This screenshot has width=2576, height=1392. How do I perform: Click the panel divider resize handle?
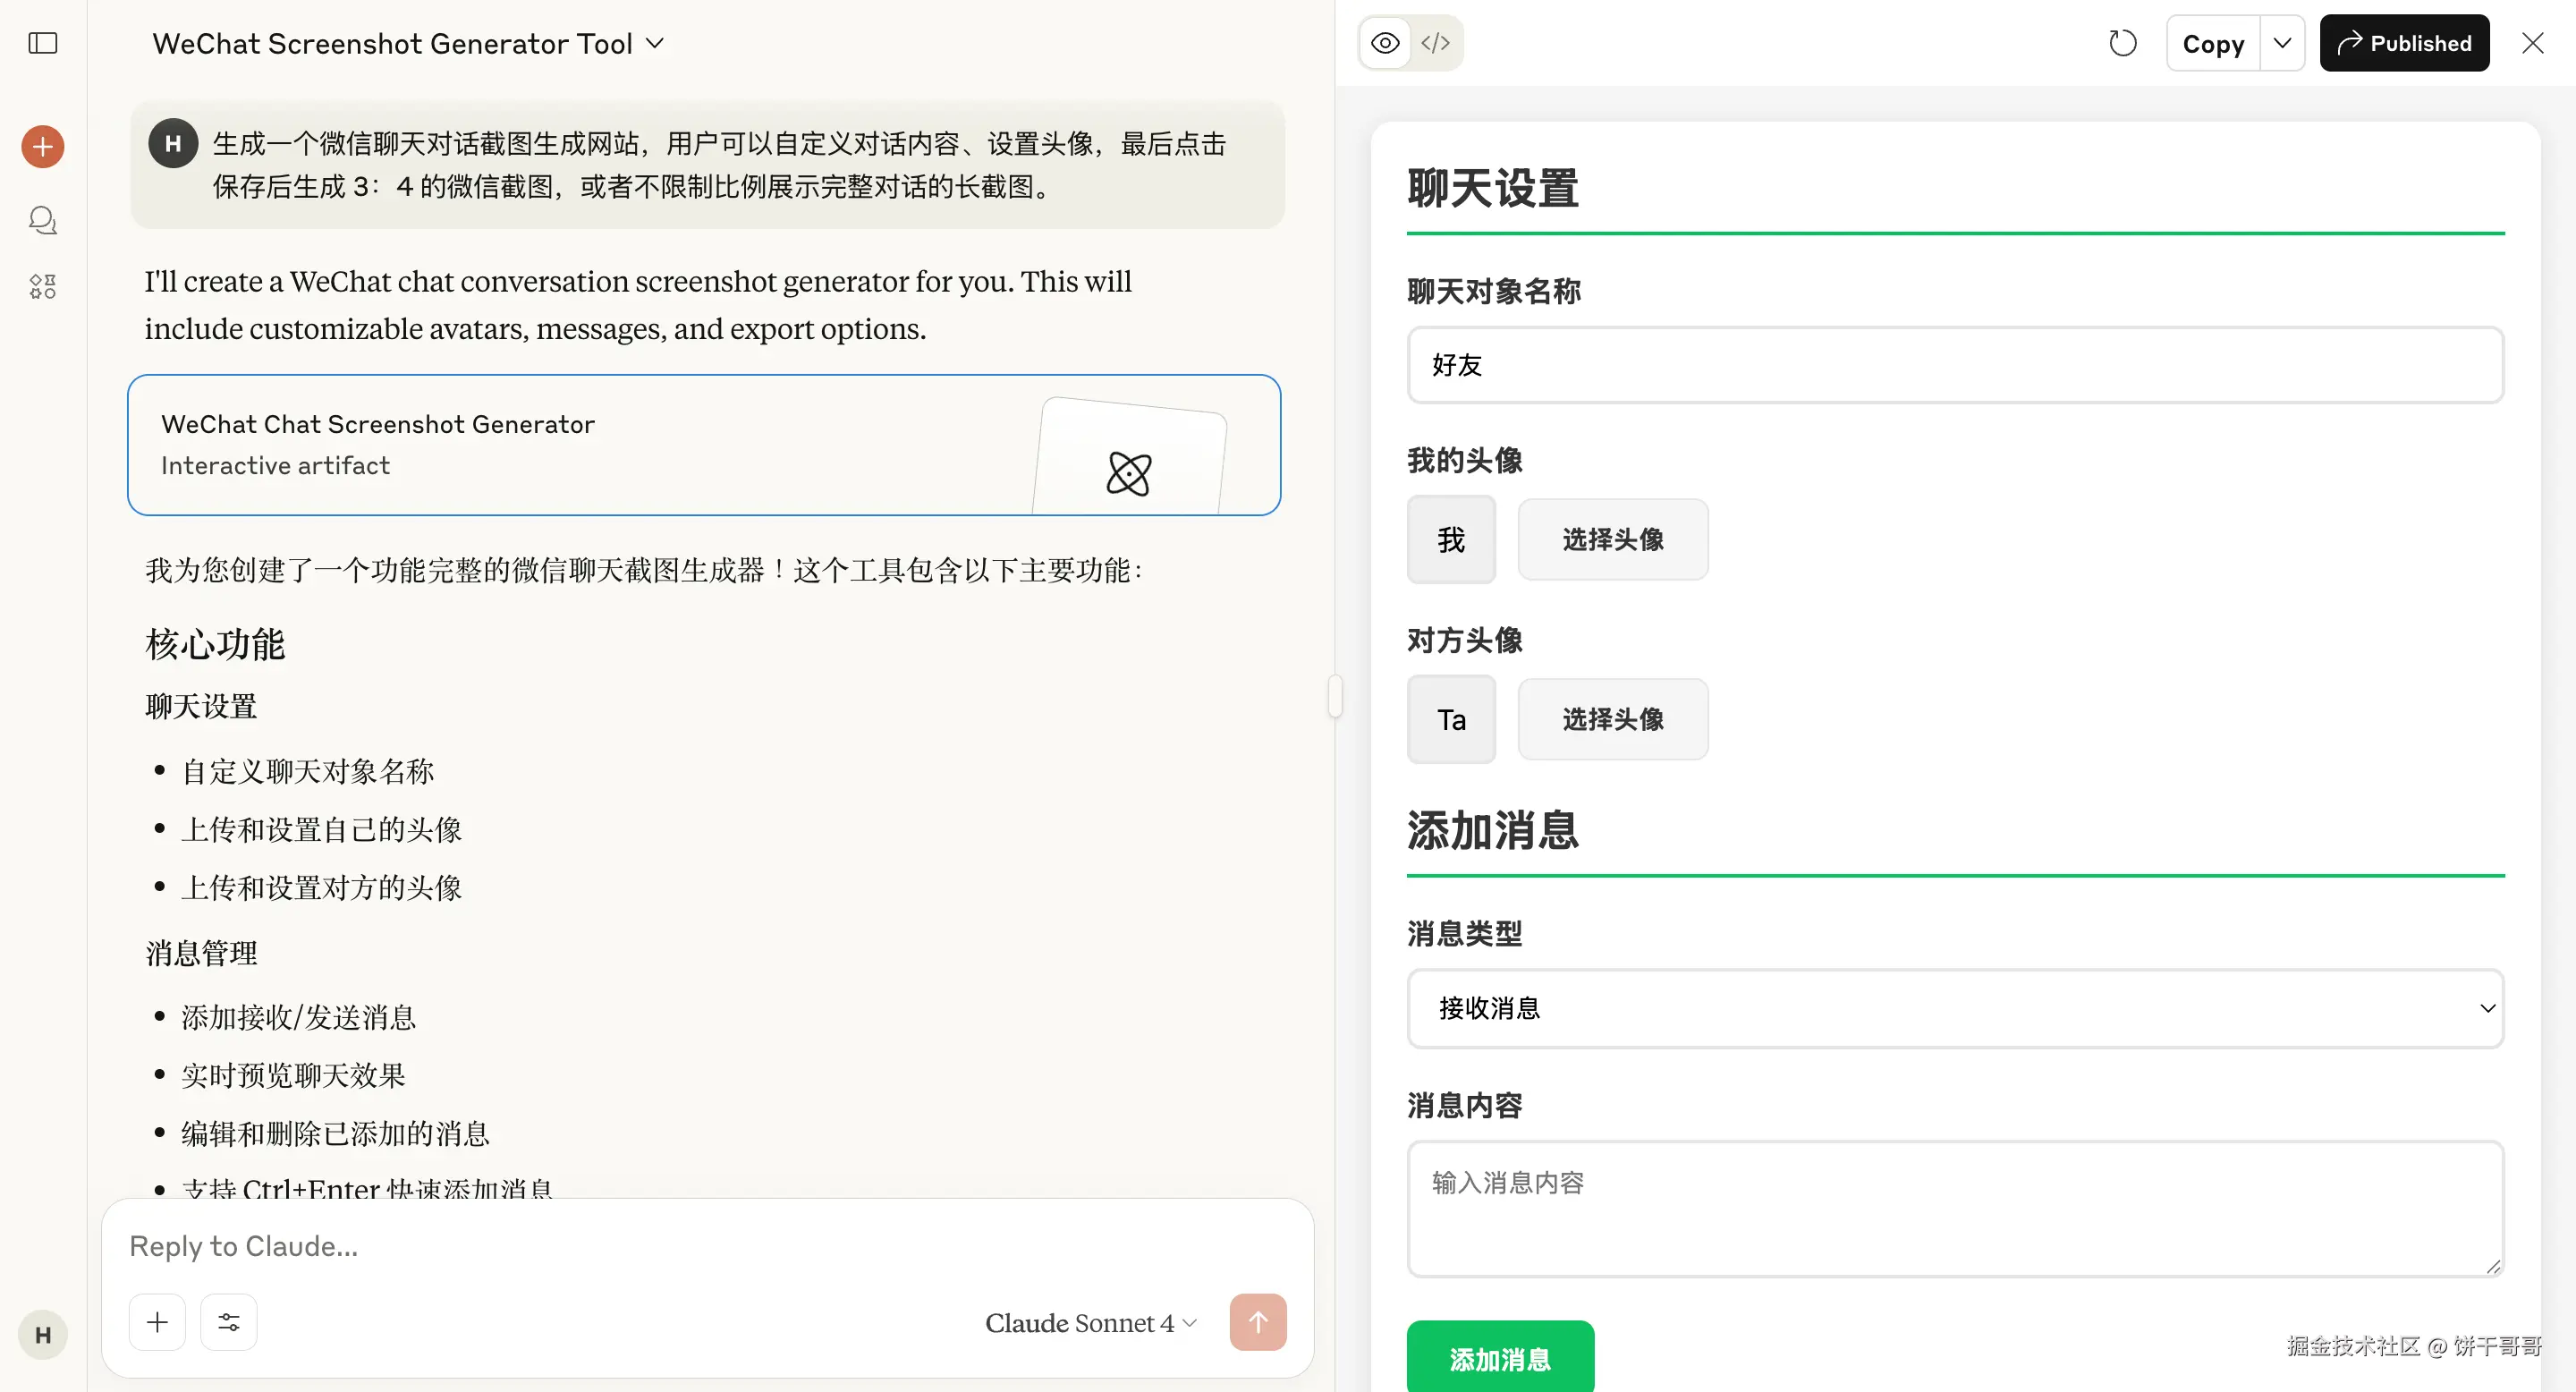tap(1335, 696)
